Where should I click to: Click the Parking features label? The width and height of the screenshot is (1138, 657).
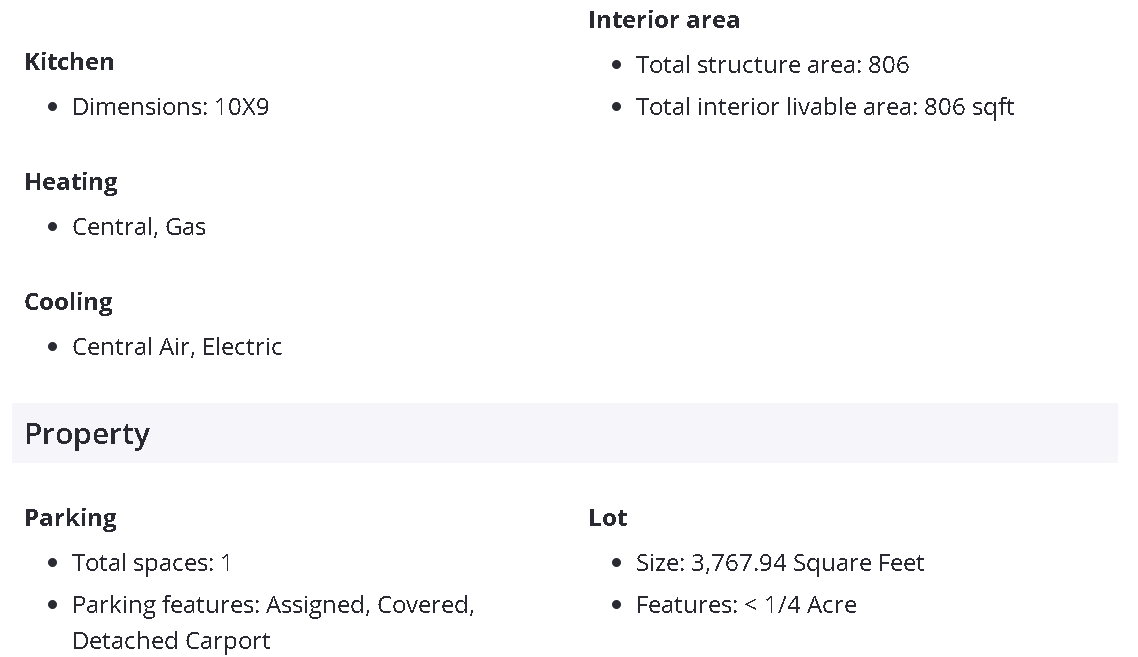(x=165, y=605)
